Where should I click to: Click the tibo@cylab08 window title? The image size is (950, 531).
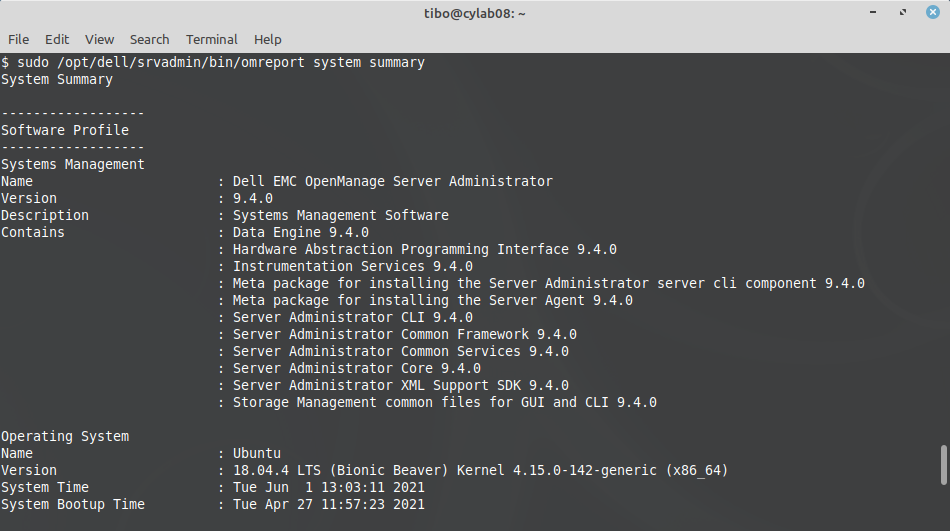474,13
